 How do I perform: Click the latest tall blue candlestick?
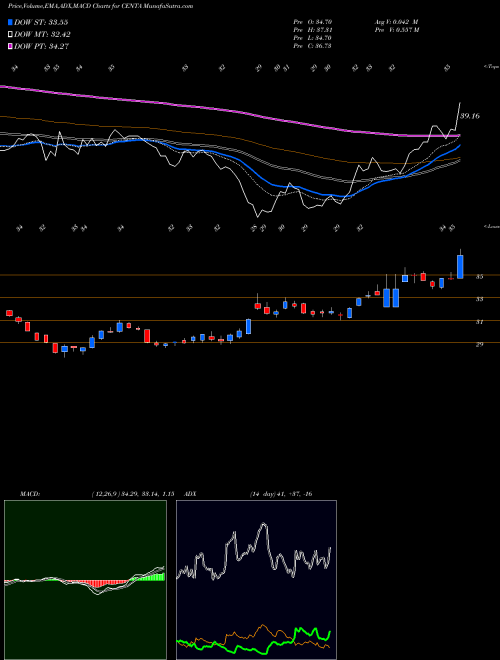click(460, 266)
